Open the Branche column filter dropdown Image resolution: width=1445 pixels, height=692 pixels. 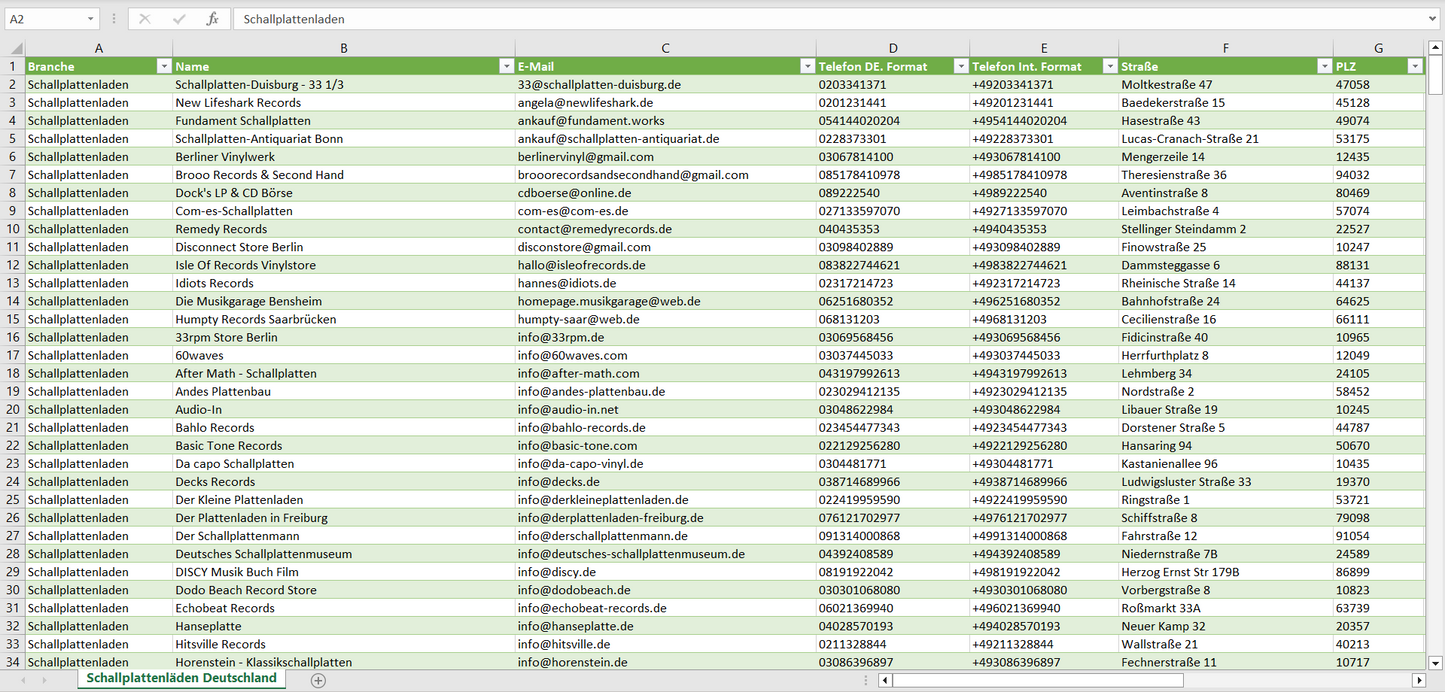pos(164,66)
